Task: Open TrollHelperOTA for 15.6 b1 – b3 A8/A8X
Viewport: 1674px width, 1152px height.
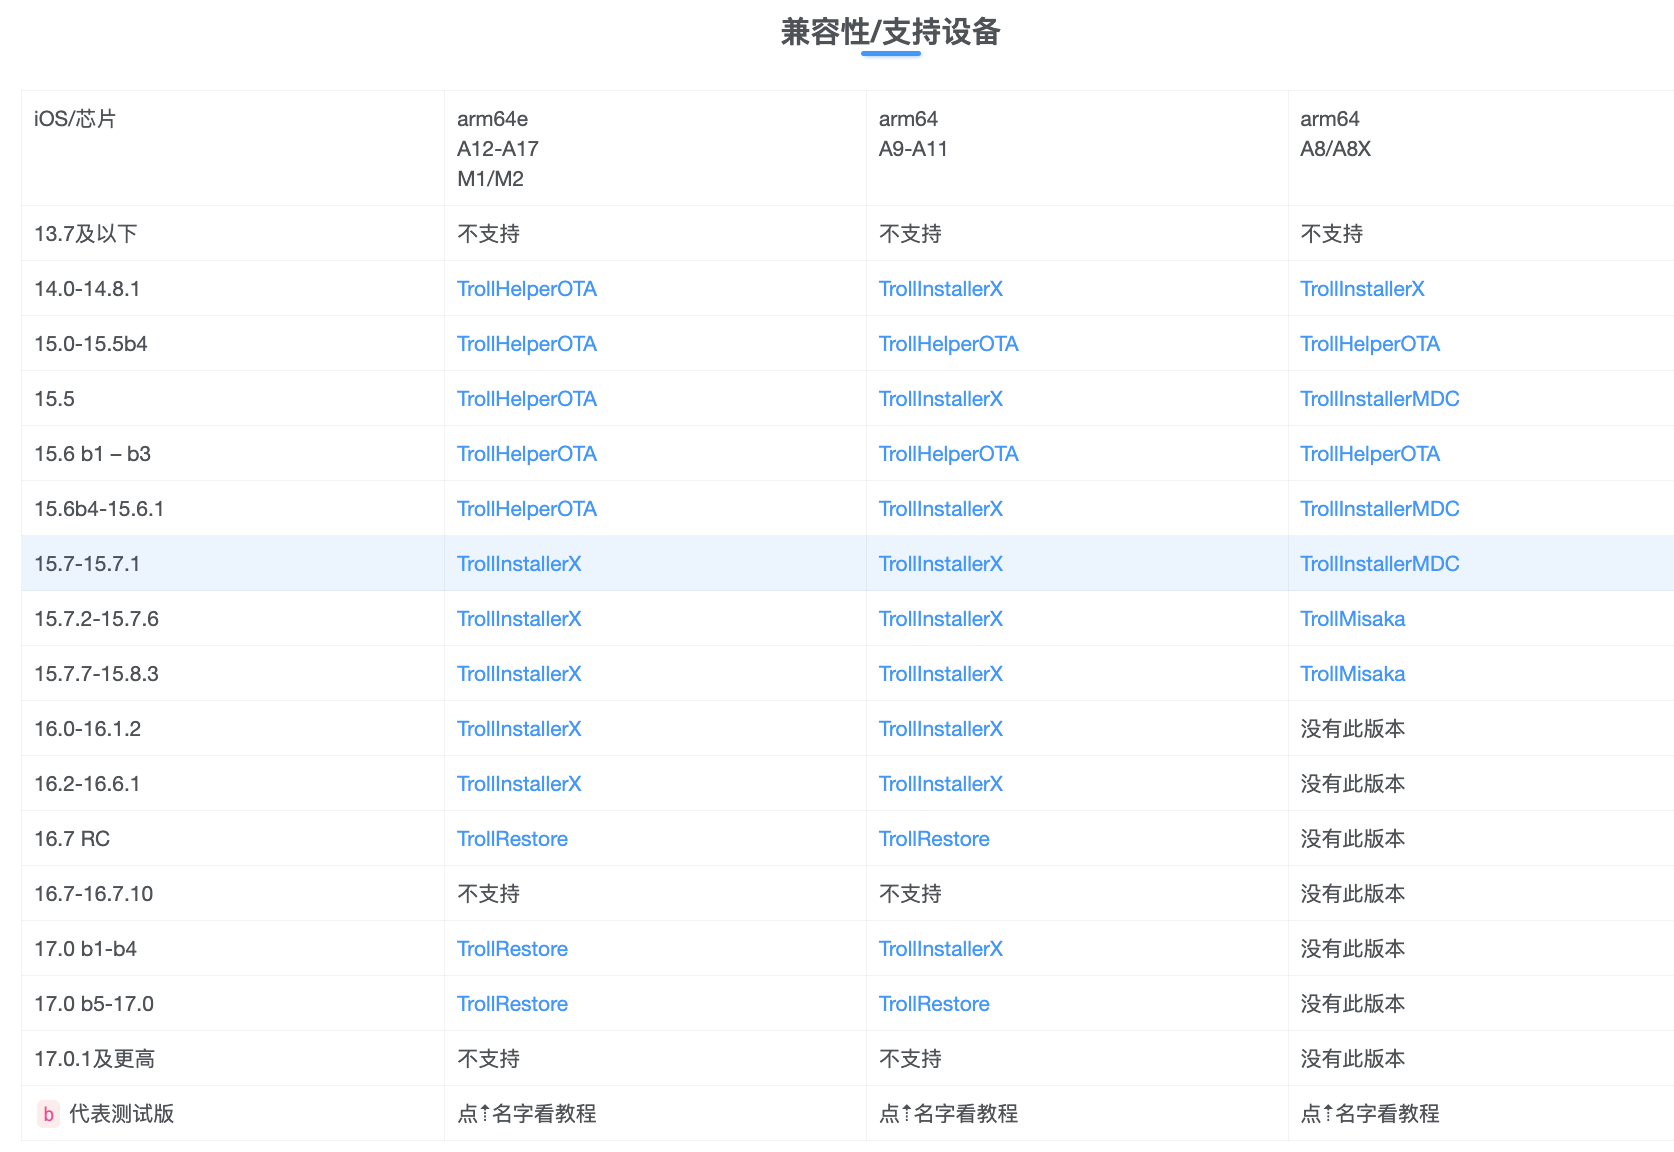Action: (x=1370, y=454)
